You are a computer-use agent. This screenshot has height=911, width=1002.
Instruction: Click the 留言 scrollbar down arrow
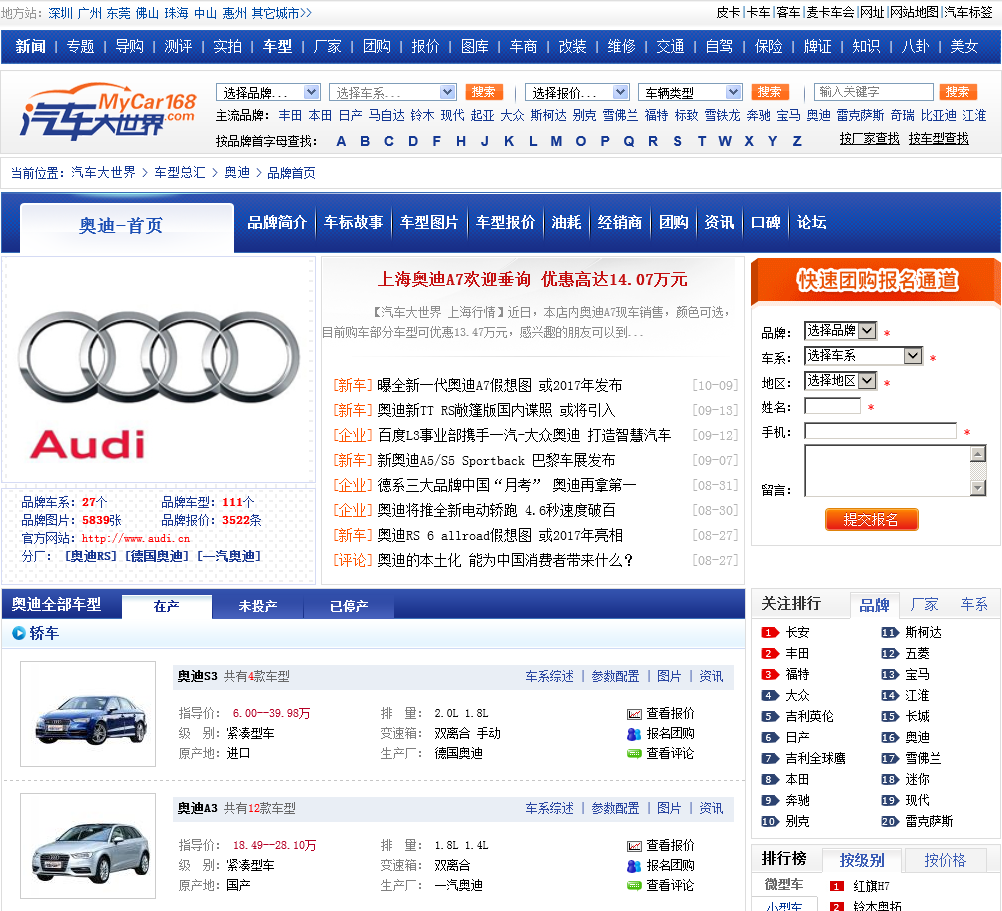(x=978, y=488)
